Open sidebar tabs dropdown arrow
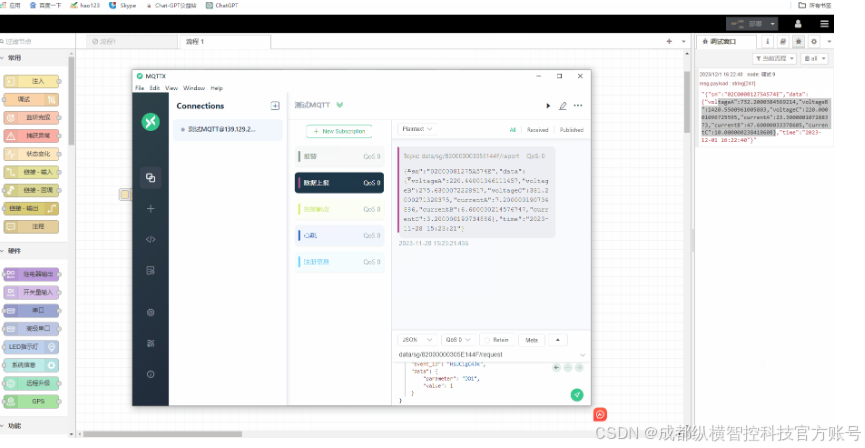The image size is (865, 448). (x=830, y=41)
